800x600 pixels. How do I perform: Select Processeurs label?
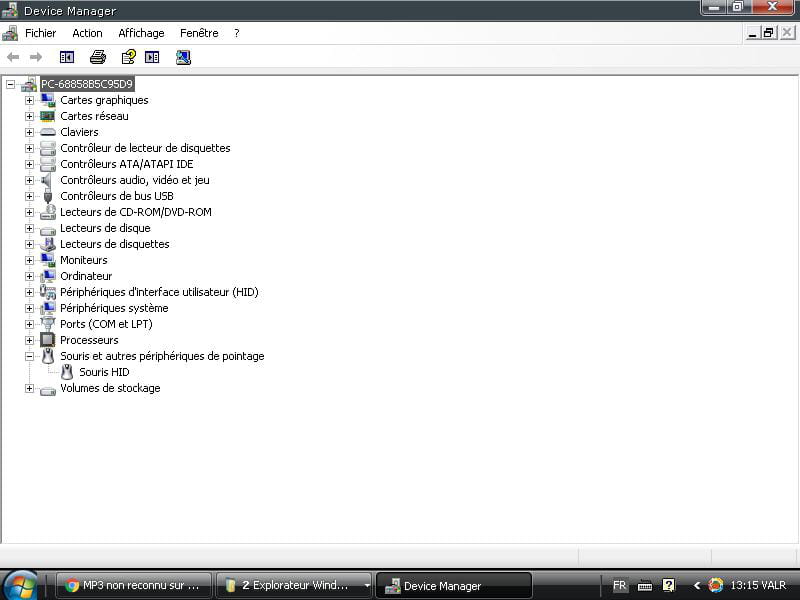tap(89, 340)
